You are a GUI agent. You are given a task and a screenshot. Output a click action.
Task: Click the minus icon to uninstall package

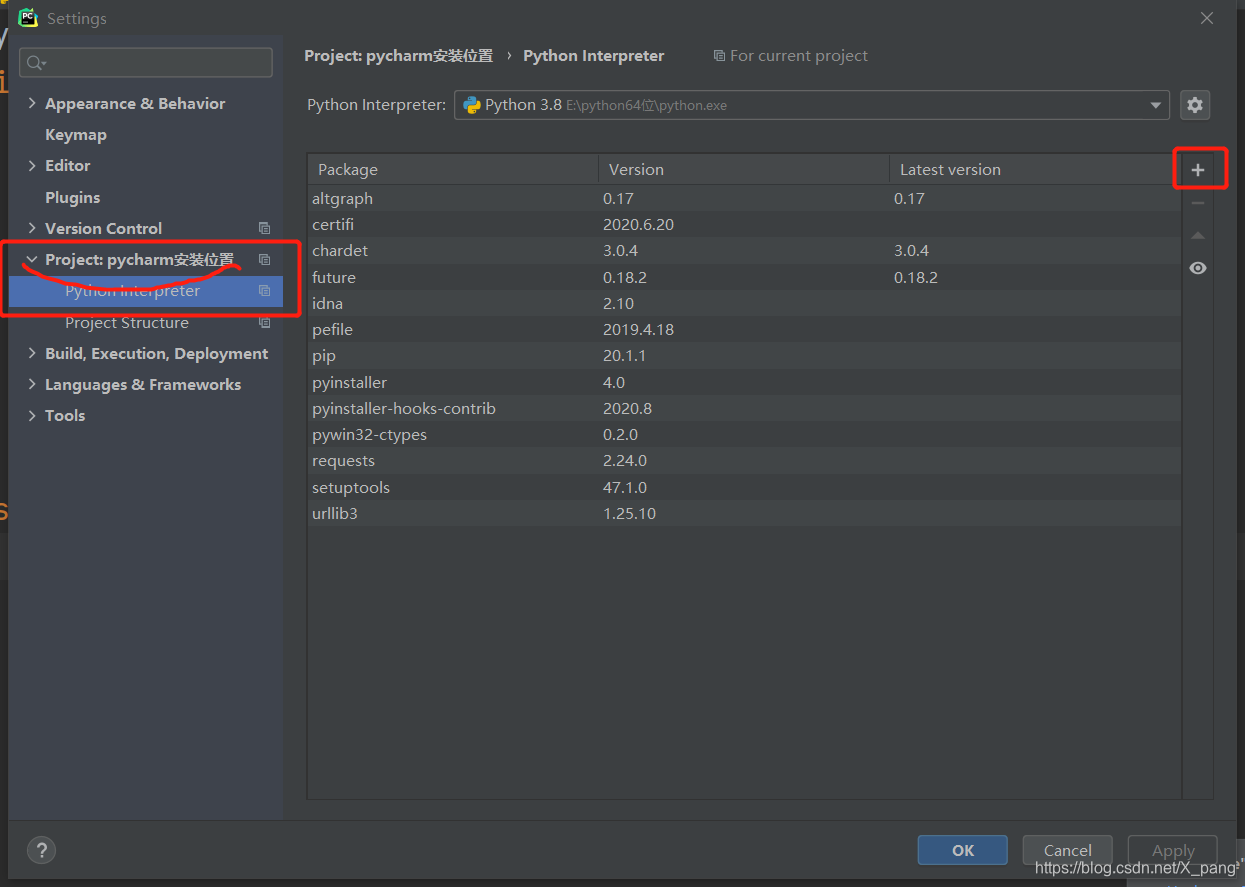(x=1197, y=203)
